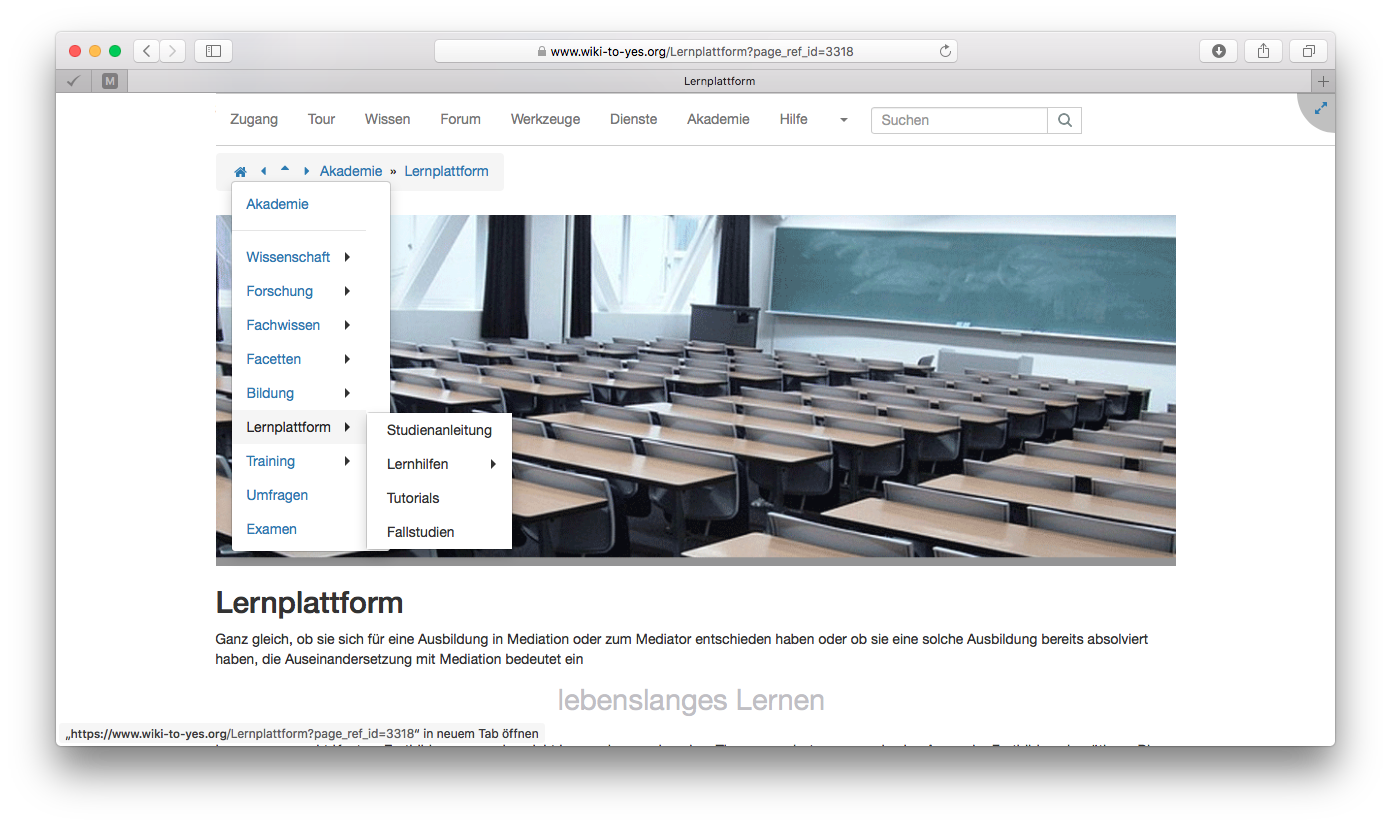Select Studienanleitung from the submenu
1391x826 pixels.
(x=439, y=430)
